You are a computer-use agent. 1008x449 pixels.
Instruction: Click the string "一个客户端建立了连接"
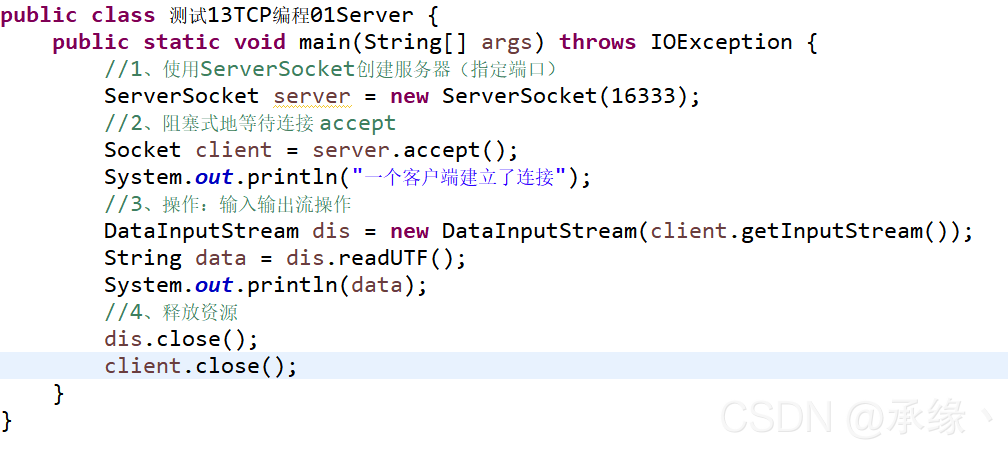click(x=460, y=178)
